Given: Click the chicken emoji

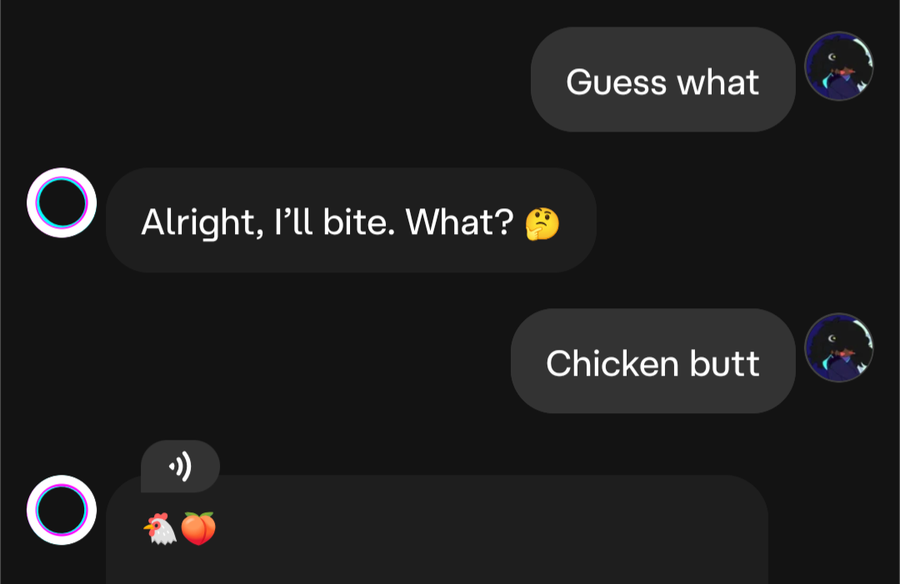Looking at the screenshot, I should [x=161, y=528].
